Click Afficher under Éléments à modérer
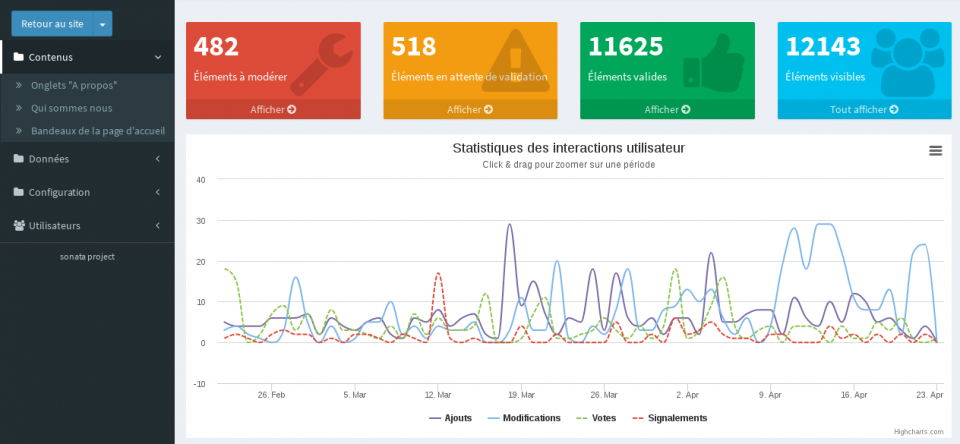 pos(273,109)
